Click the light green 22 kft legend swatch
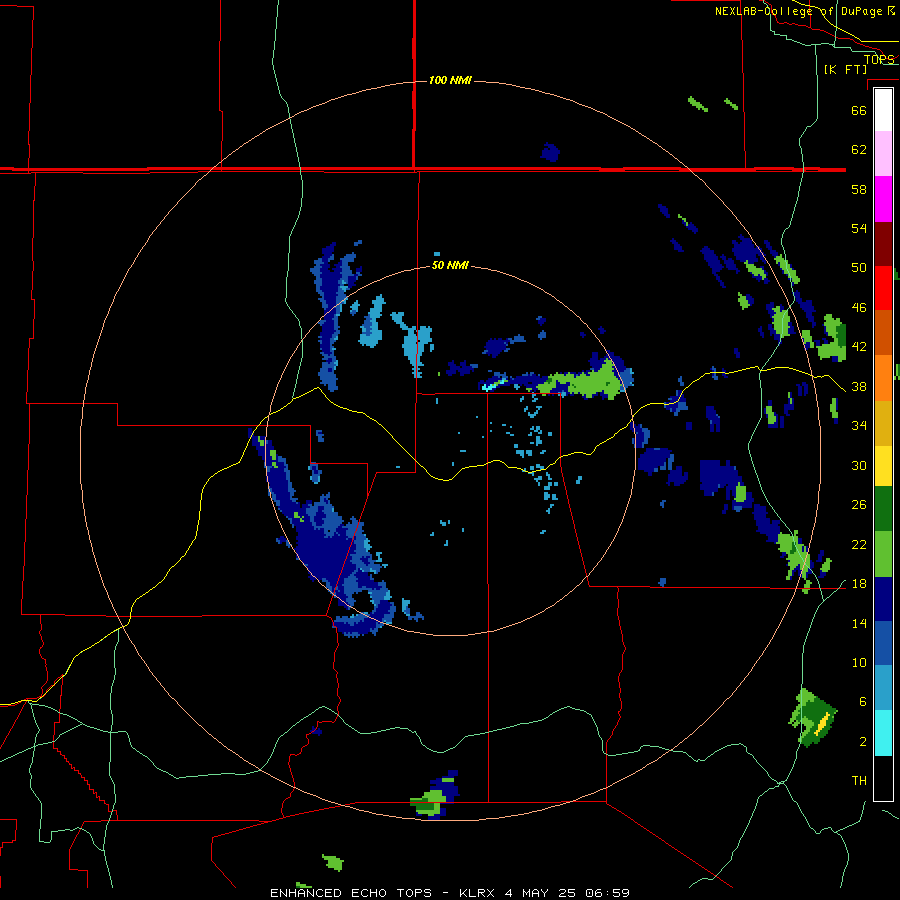The width and height of the screenshot is (900, 900). (883, 554)
